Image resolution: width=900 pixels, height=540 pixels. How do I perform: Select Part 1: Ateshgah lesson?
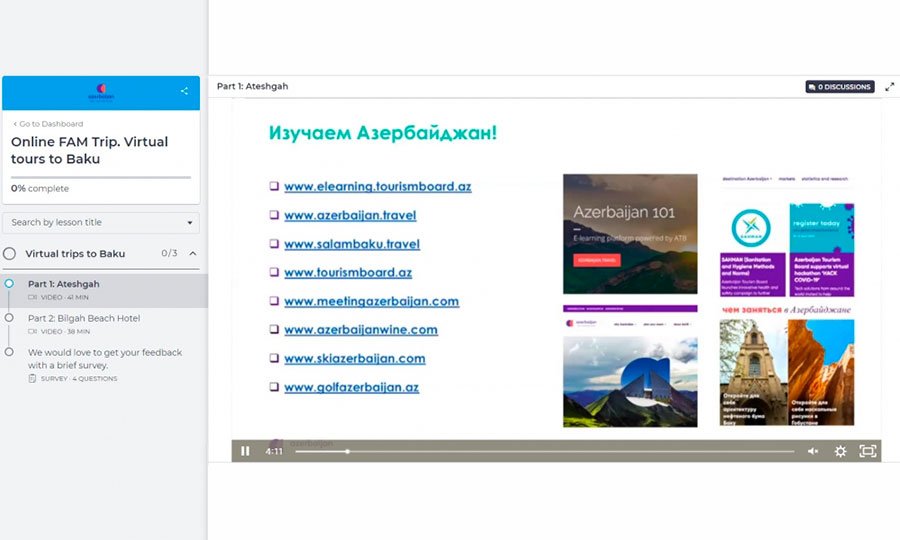(x=104, y=290)
